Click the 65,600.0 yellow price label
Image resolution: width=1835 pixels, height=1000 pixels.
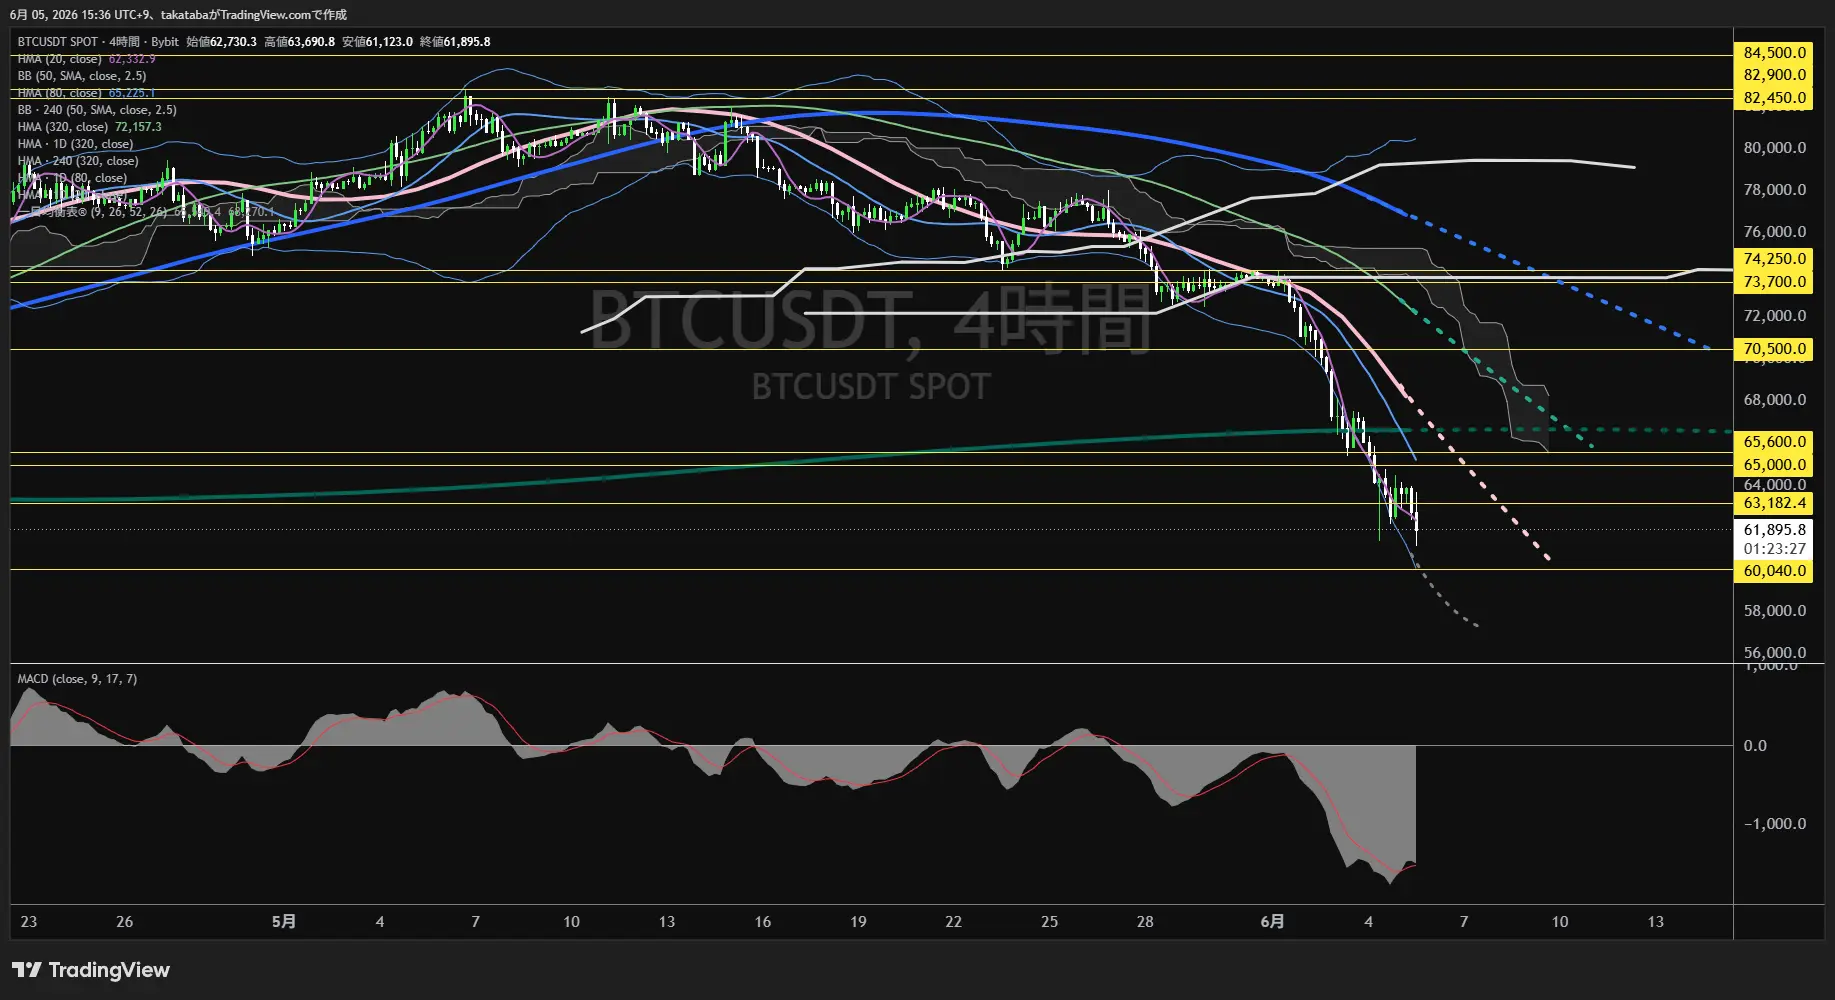click(x=1775, y=442)
